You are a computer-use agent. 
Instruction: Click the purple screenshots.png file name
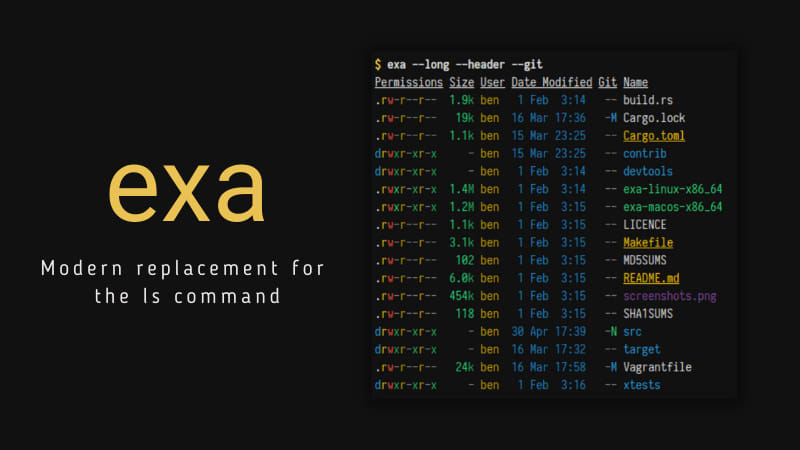pyautogui.click(x=669, y=296)
